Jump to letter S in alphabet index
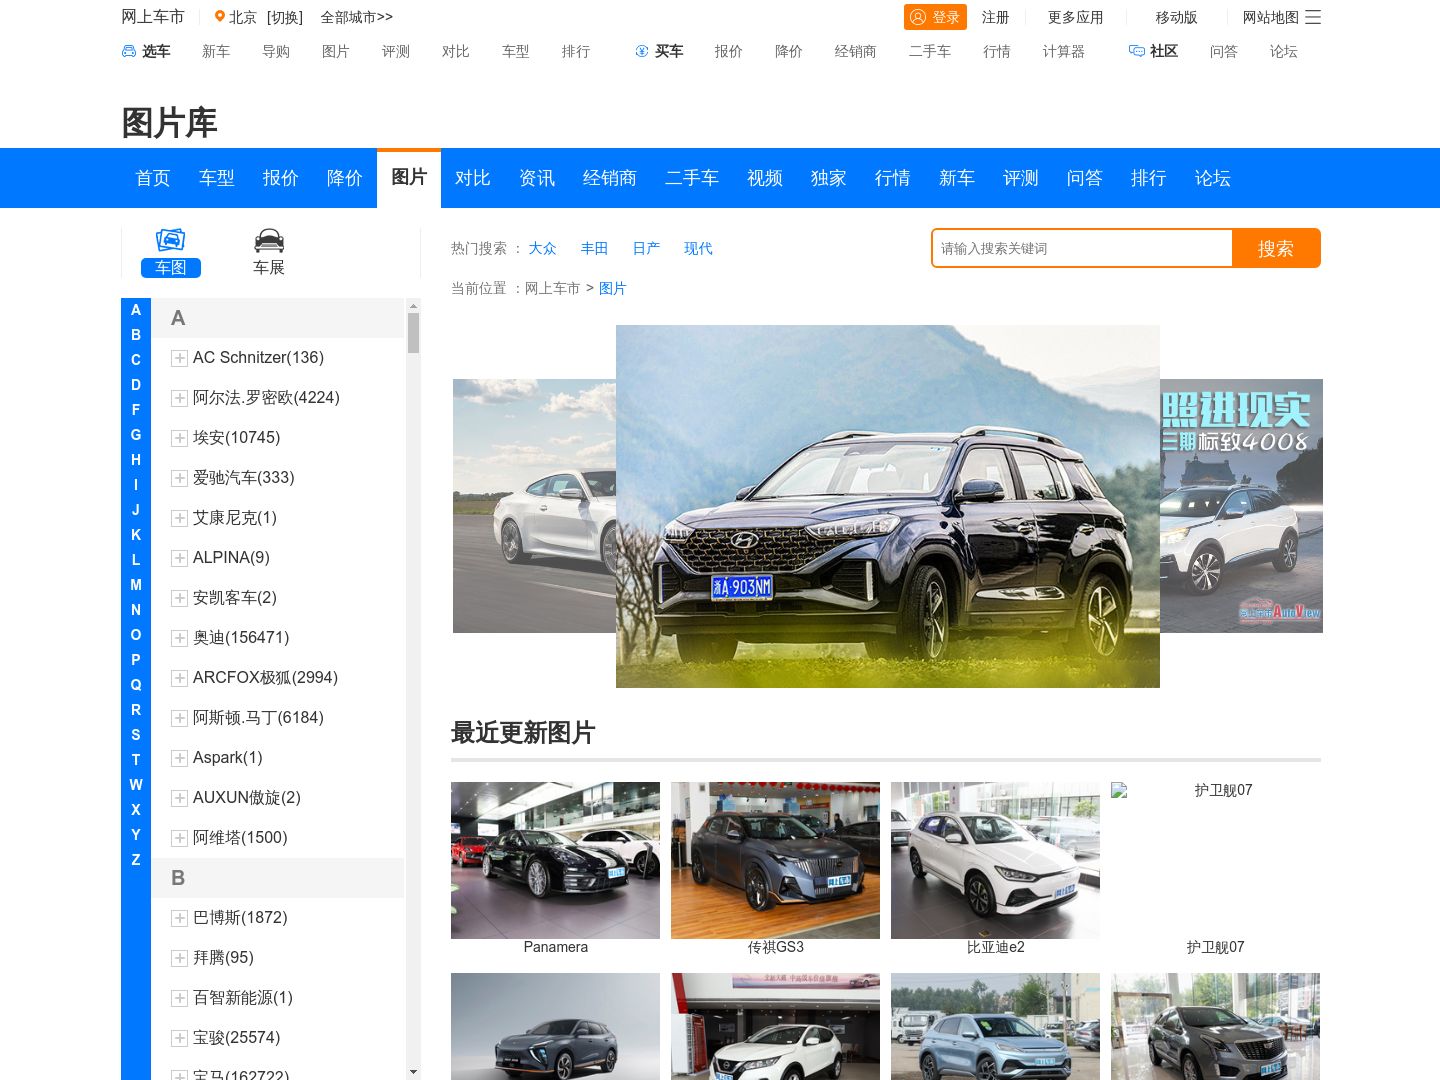The width and height of the screenshot is (1440, 1080). (136, 735)
